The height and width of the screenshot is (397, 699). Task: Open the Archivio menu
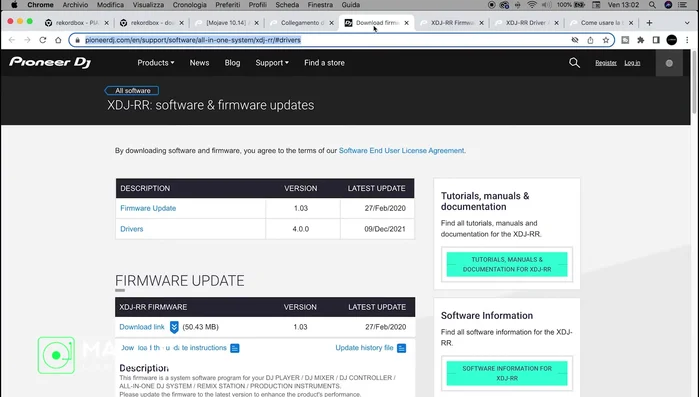[x=75, y=5]
